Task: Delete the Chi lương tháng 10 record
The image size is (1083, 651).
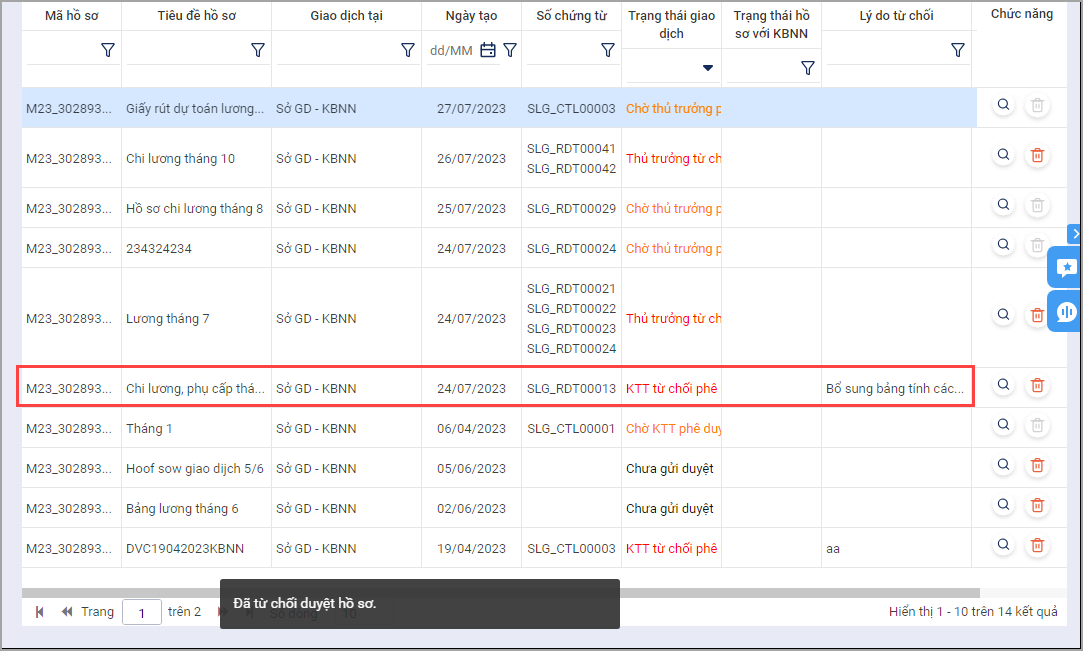Action: click(x=1037, y=155)
